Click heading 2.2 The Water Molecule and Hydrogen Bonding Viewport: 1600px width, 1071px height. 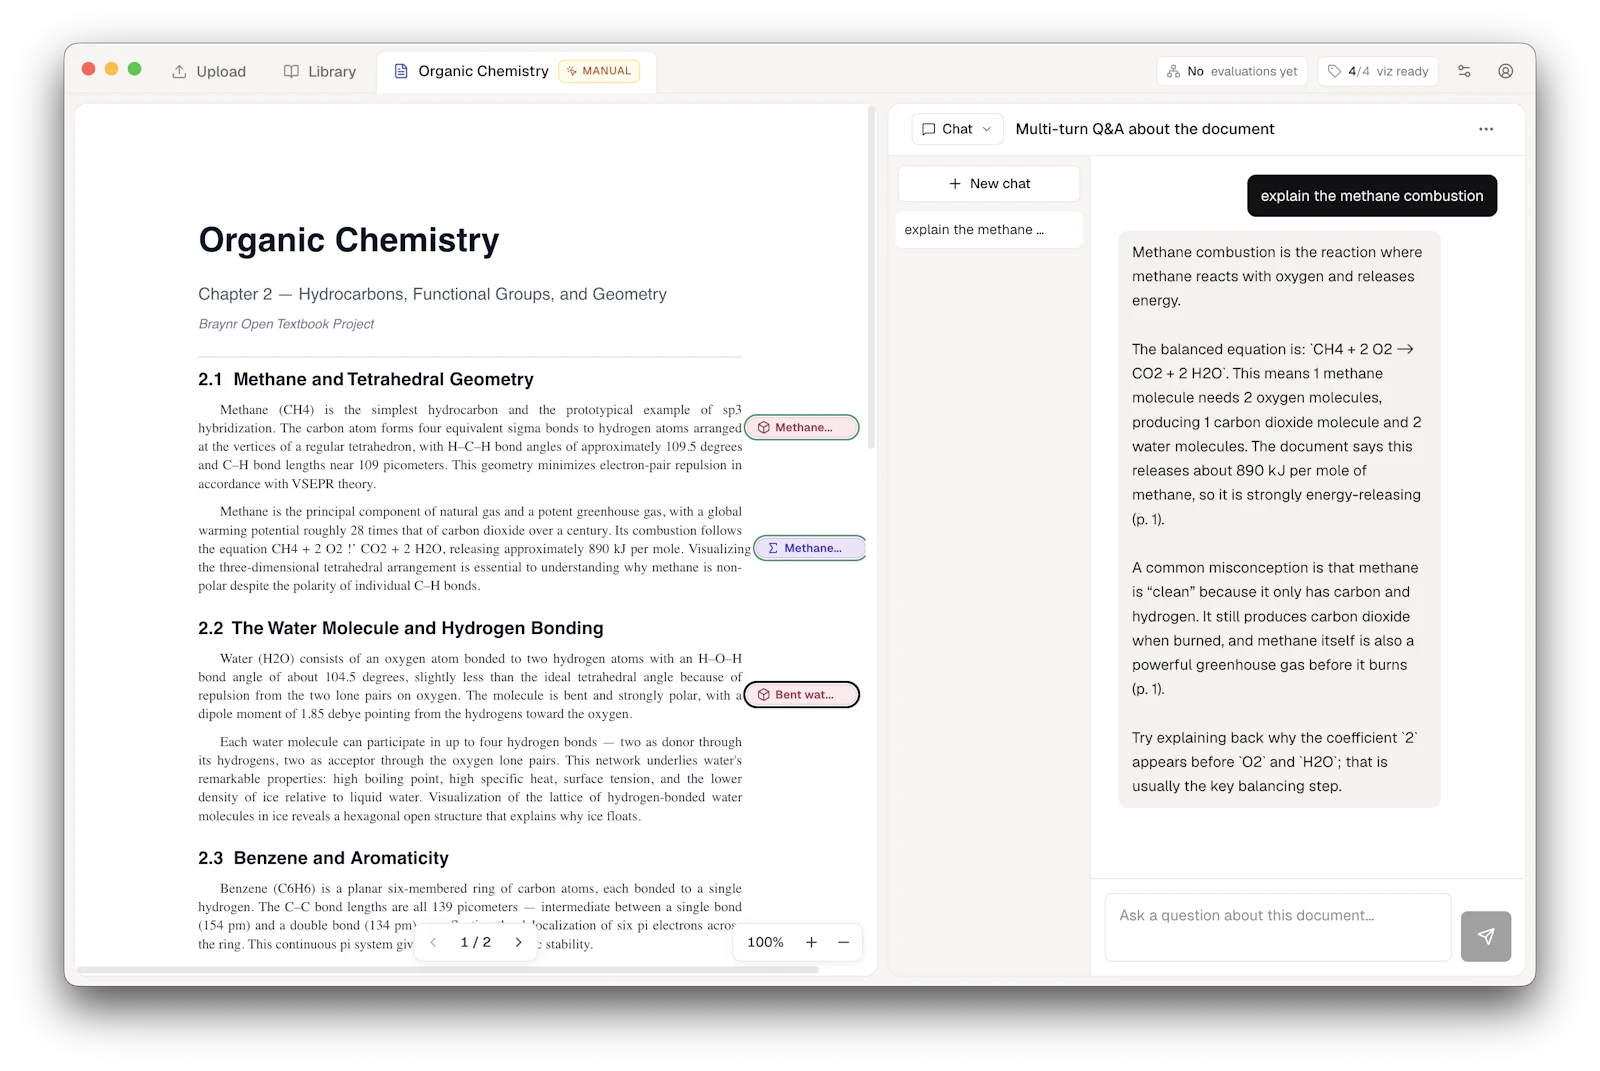coord(401,629)
